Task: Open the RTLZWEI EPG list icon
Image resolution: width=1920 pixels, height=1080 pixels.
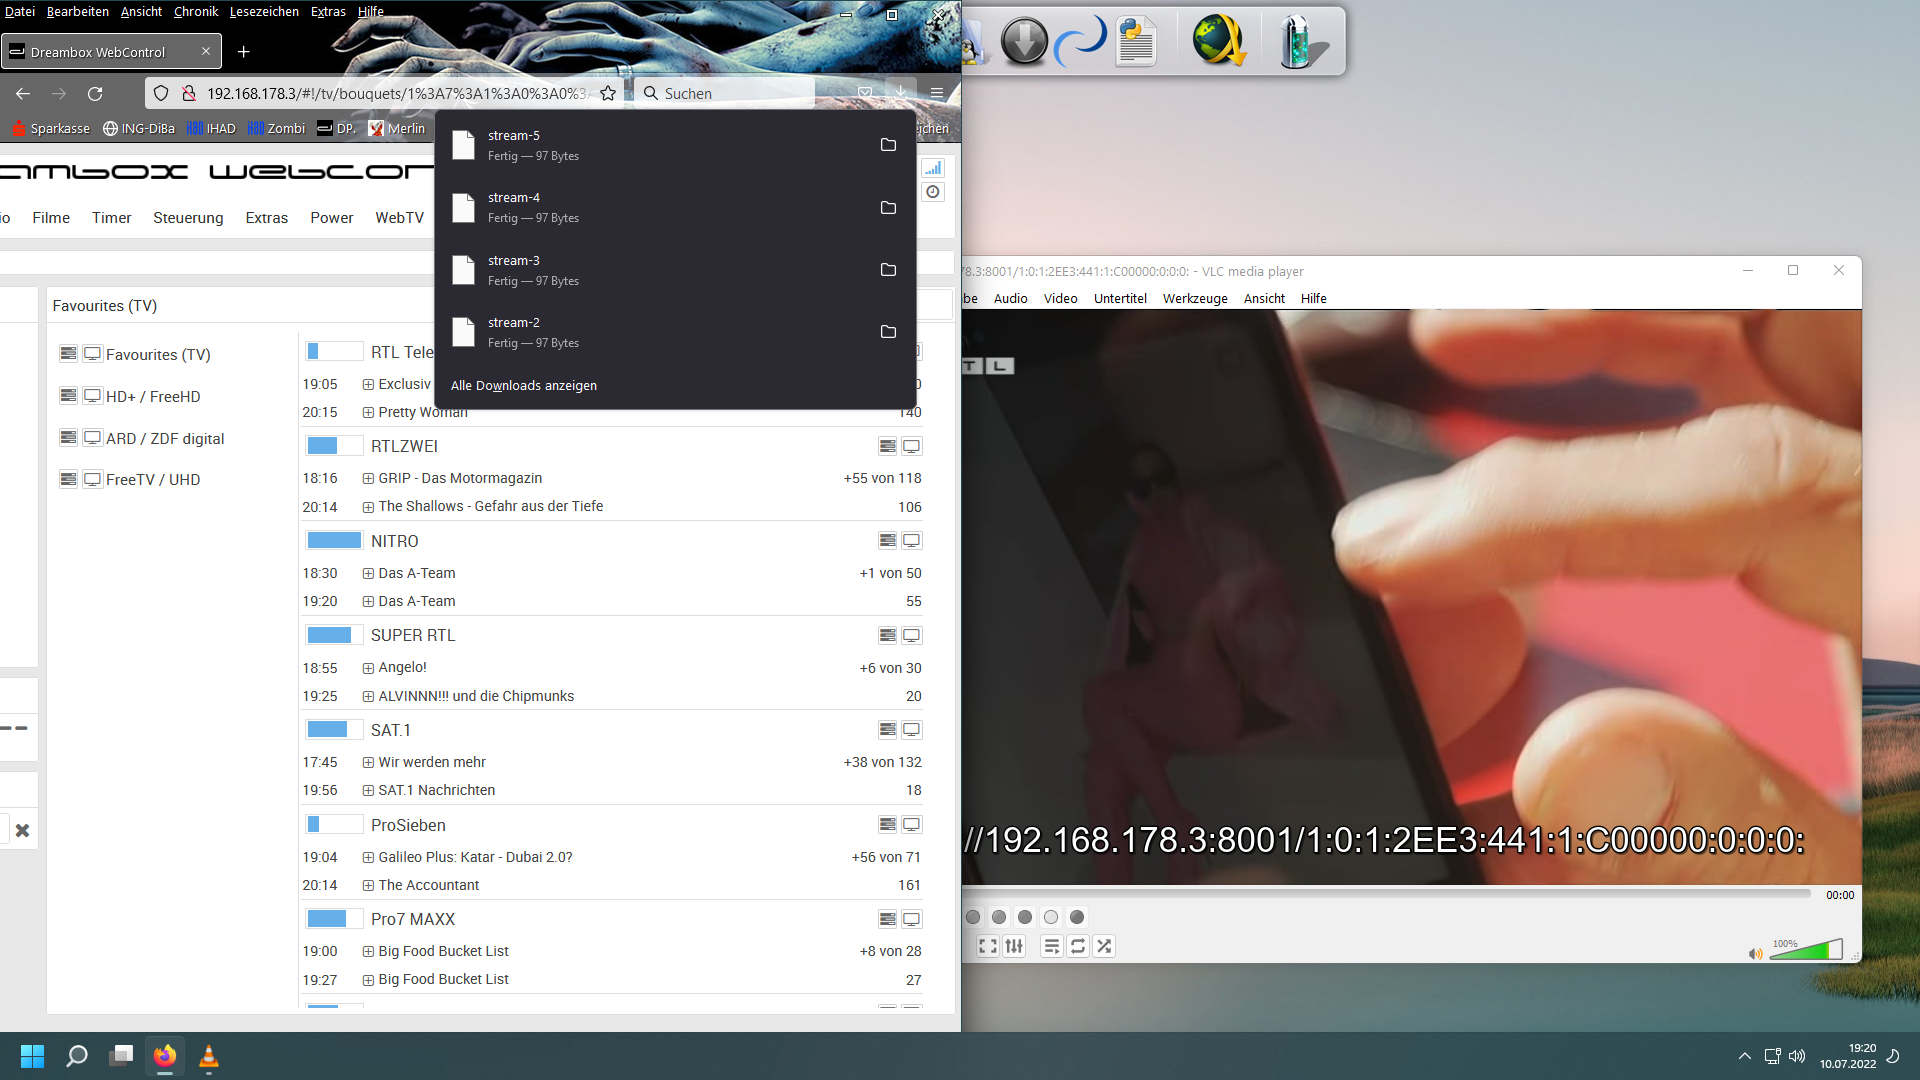Action: (887, 446)
